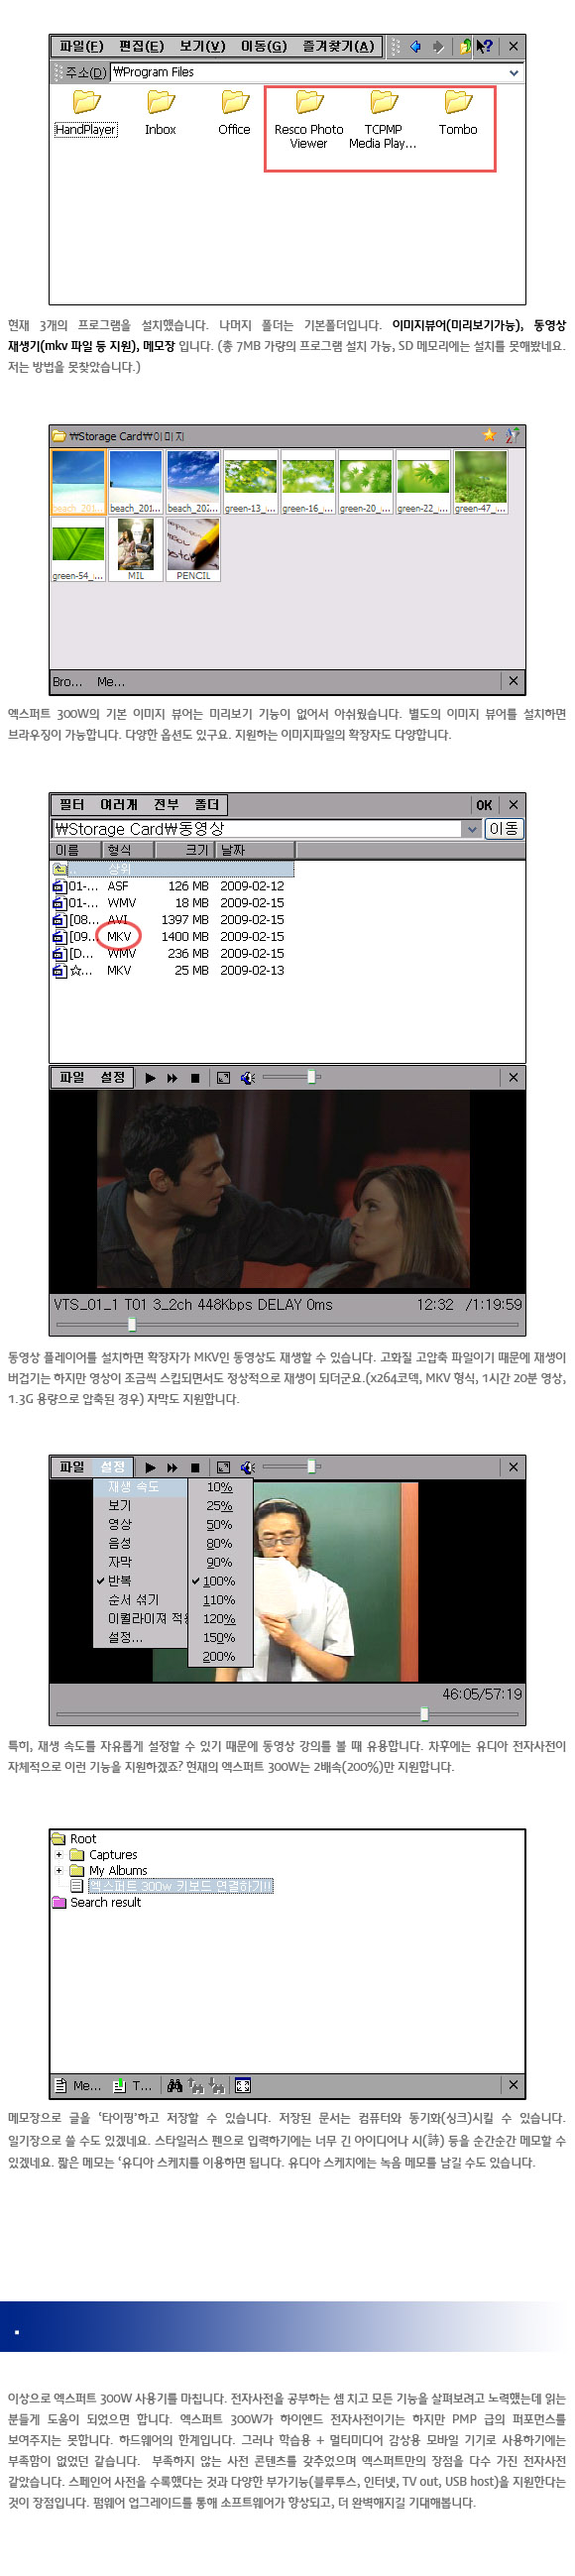Select 100% checked playback speed
Image resolution: width=575 pixels, height=2576 pixels.
tap(219, 1580)
